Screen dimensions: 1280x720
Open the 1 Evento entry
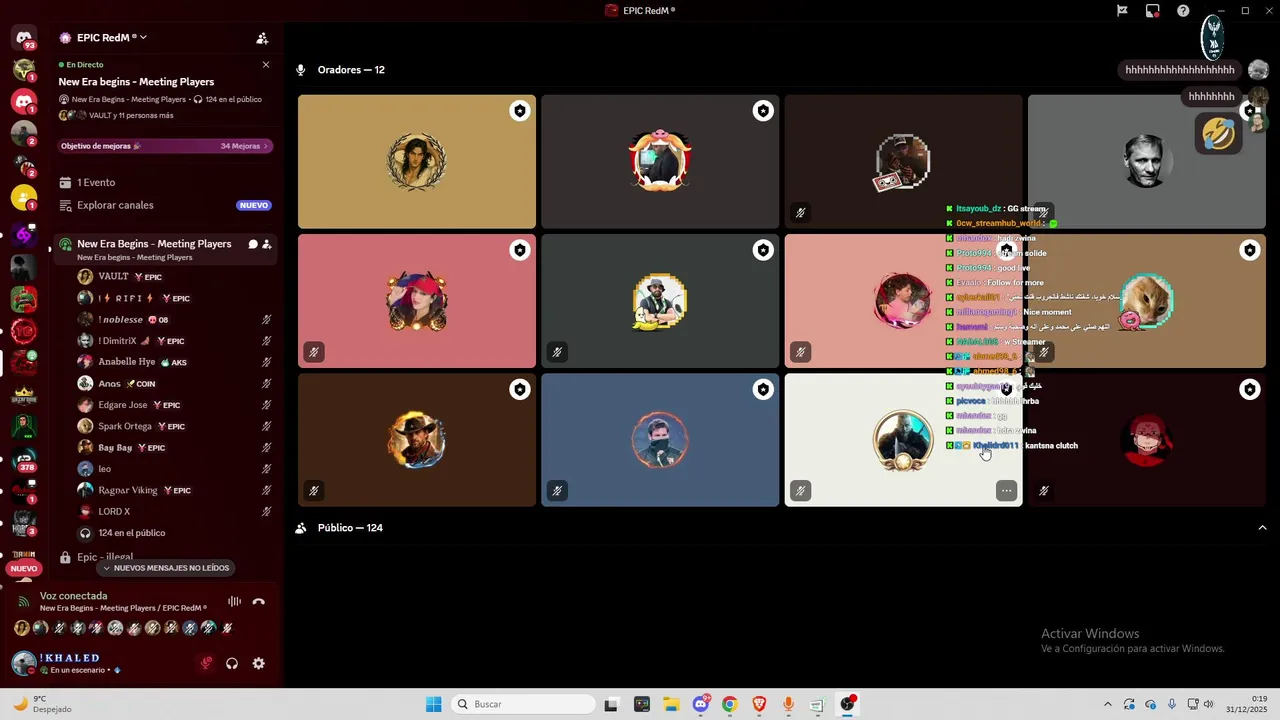click(165, 183)
